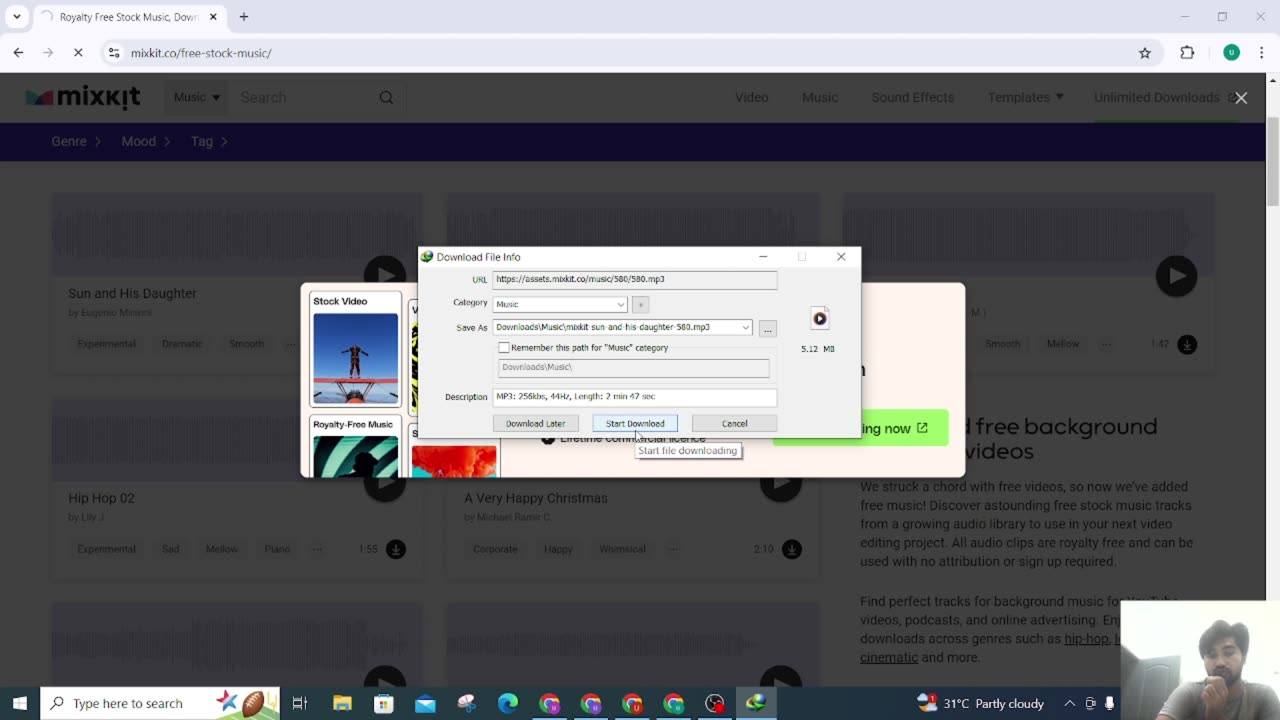This screenshot has width=1280, height=720.
Task: Expand the Tag filter
Action: tap(209, 141)
